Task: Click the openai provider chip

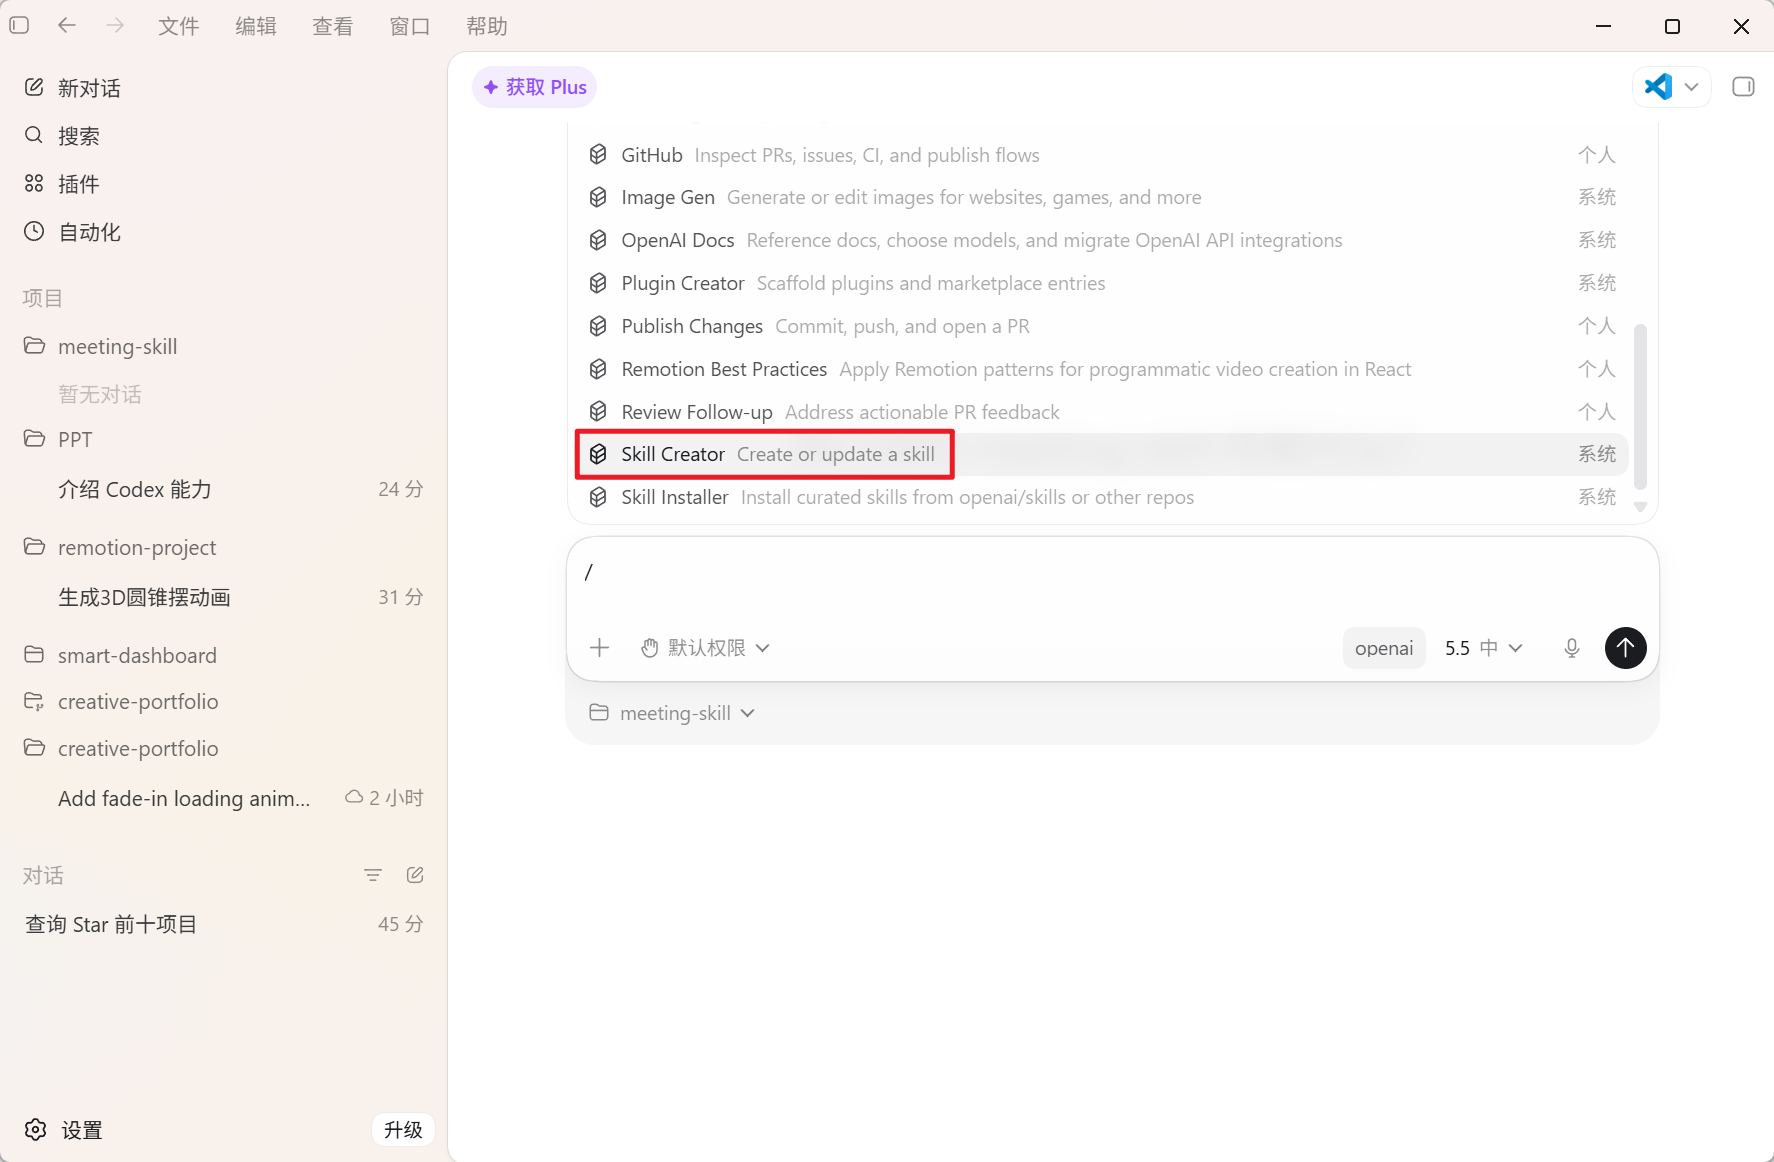Action: click(1384, 648)
